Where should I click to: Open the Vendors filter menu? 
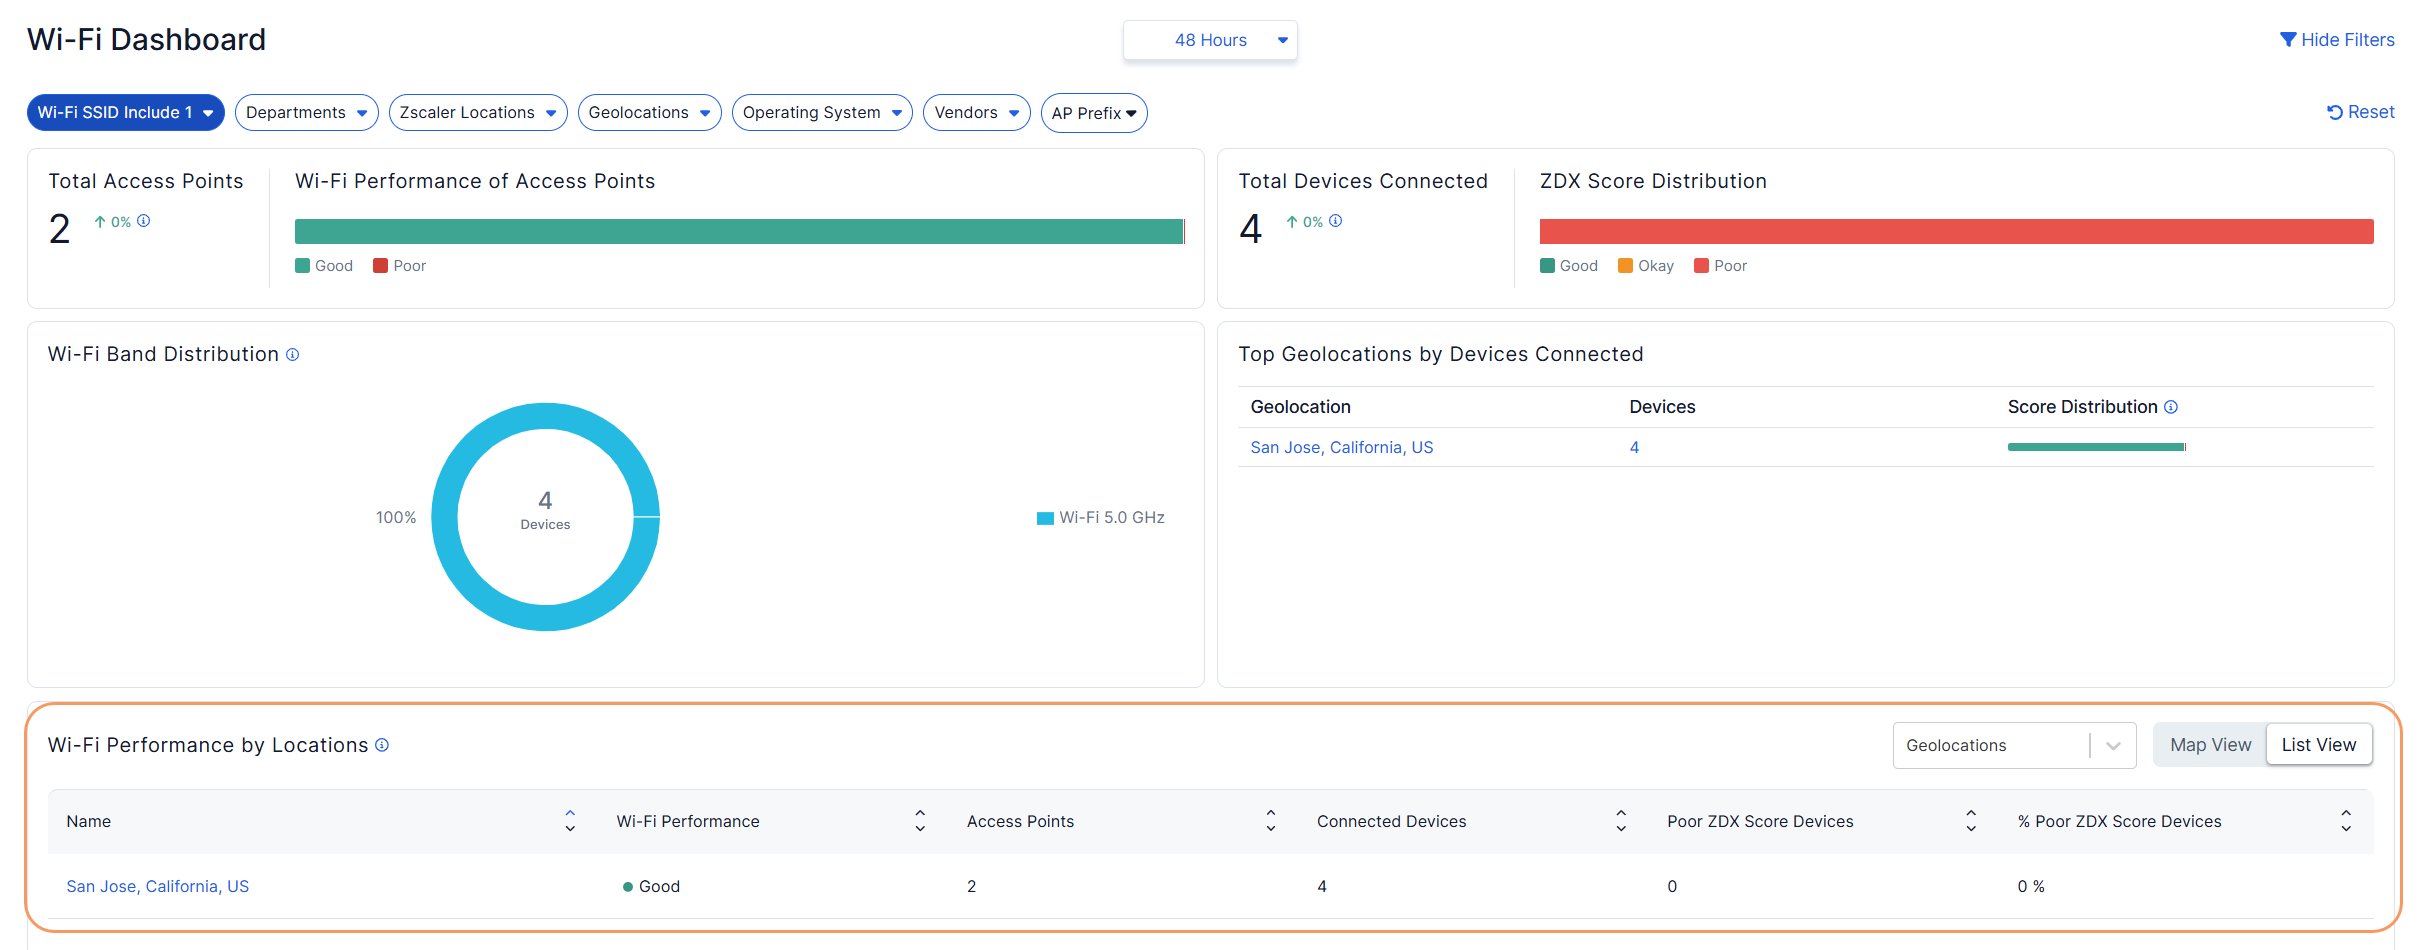976,113
